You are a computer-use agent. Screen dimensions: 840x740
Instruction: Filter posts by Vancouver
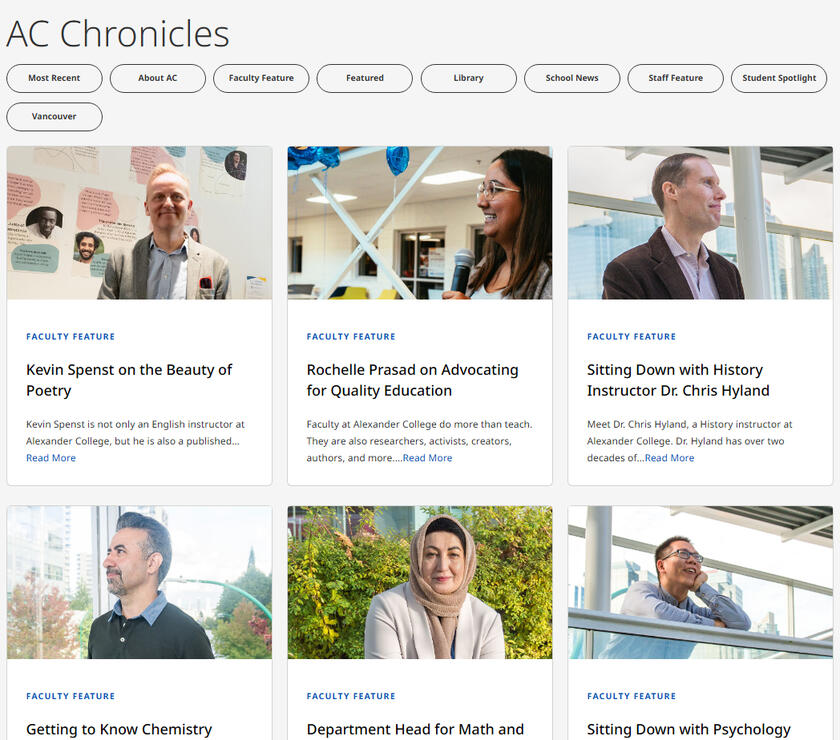coord(54,117)
